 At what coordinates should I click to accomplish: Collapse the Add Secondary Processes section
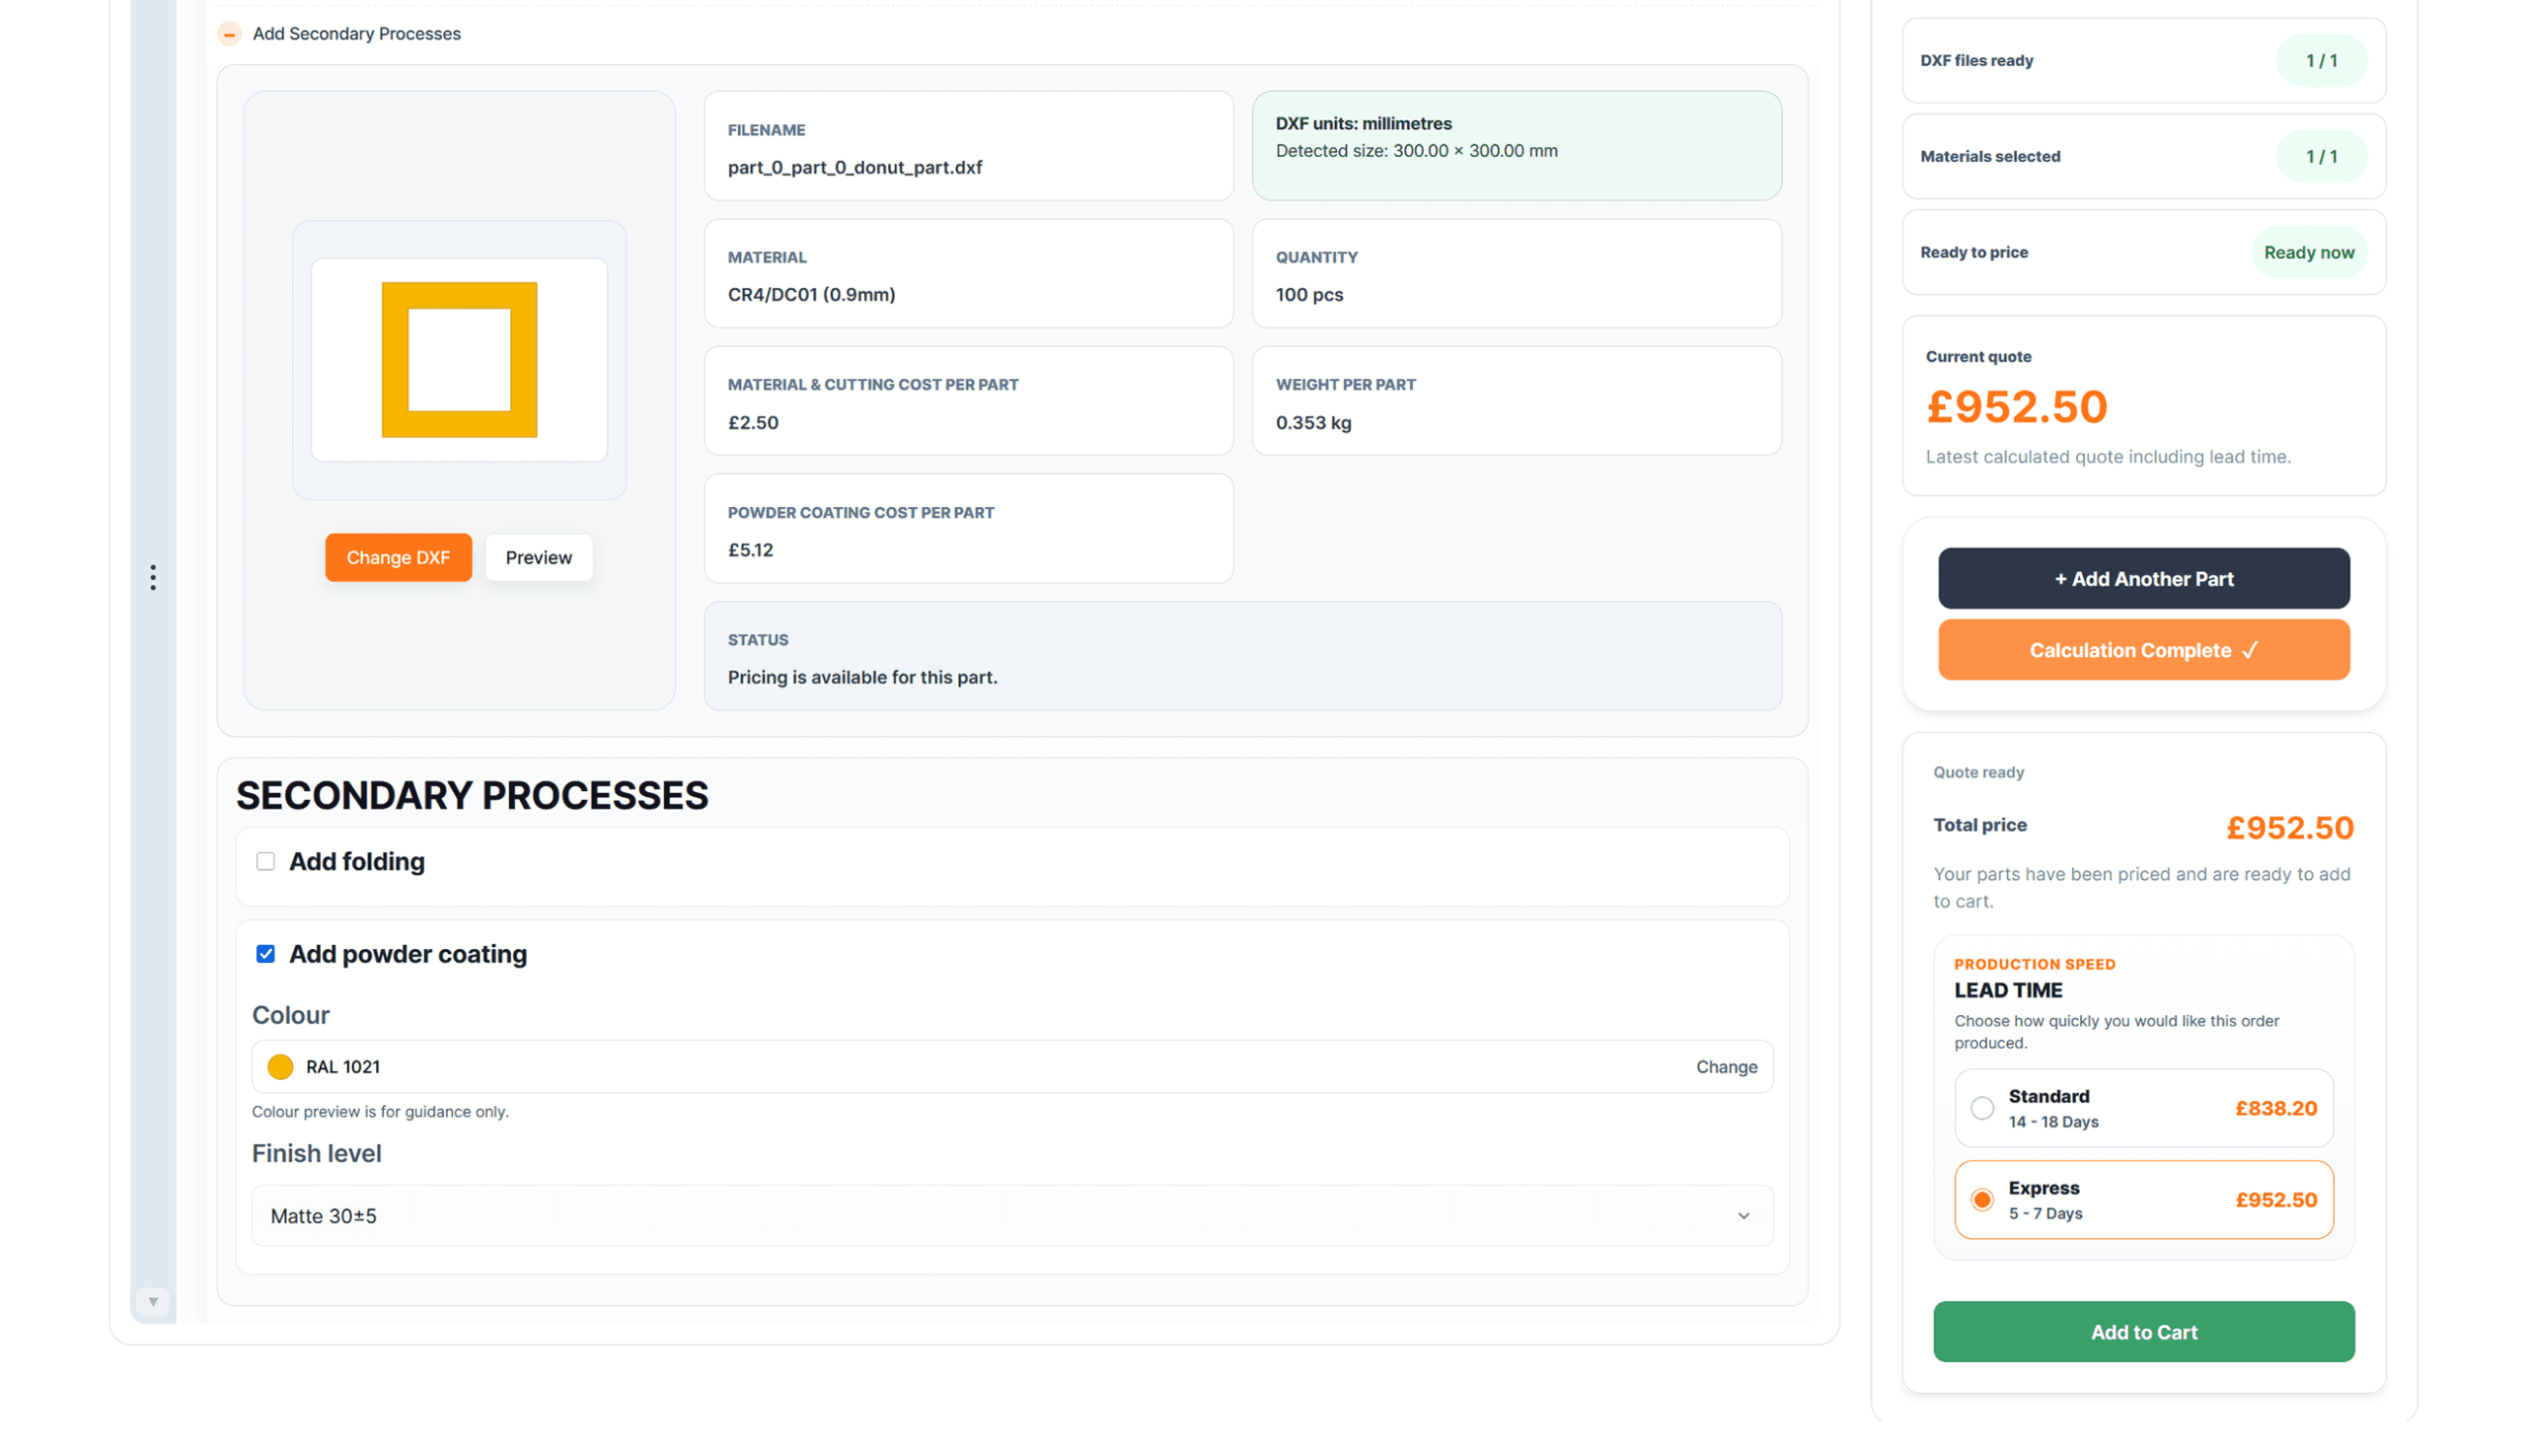229,34
